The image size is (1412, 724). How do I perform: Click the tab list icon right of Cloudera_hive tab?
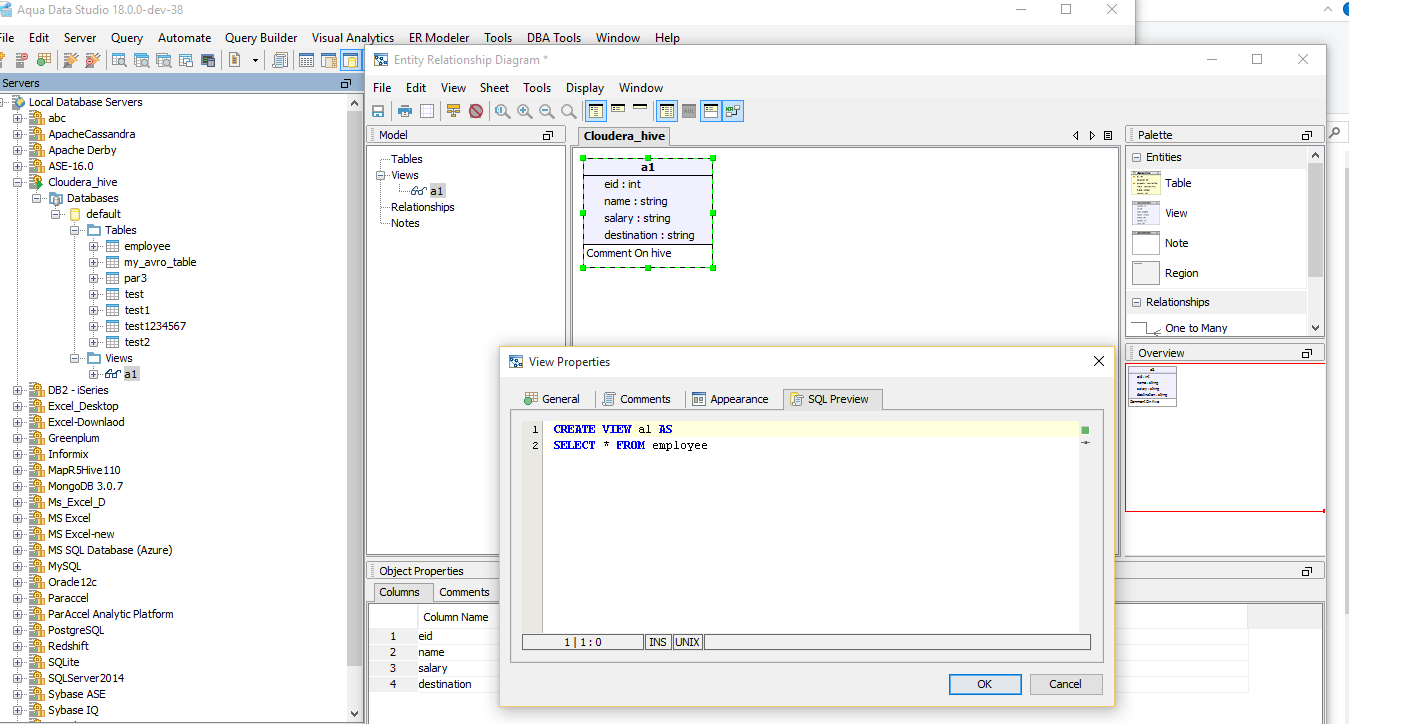[x=1108, y=135]
